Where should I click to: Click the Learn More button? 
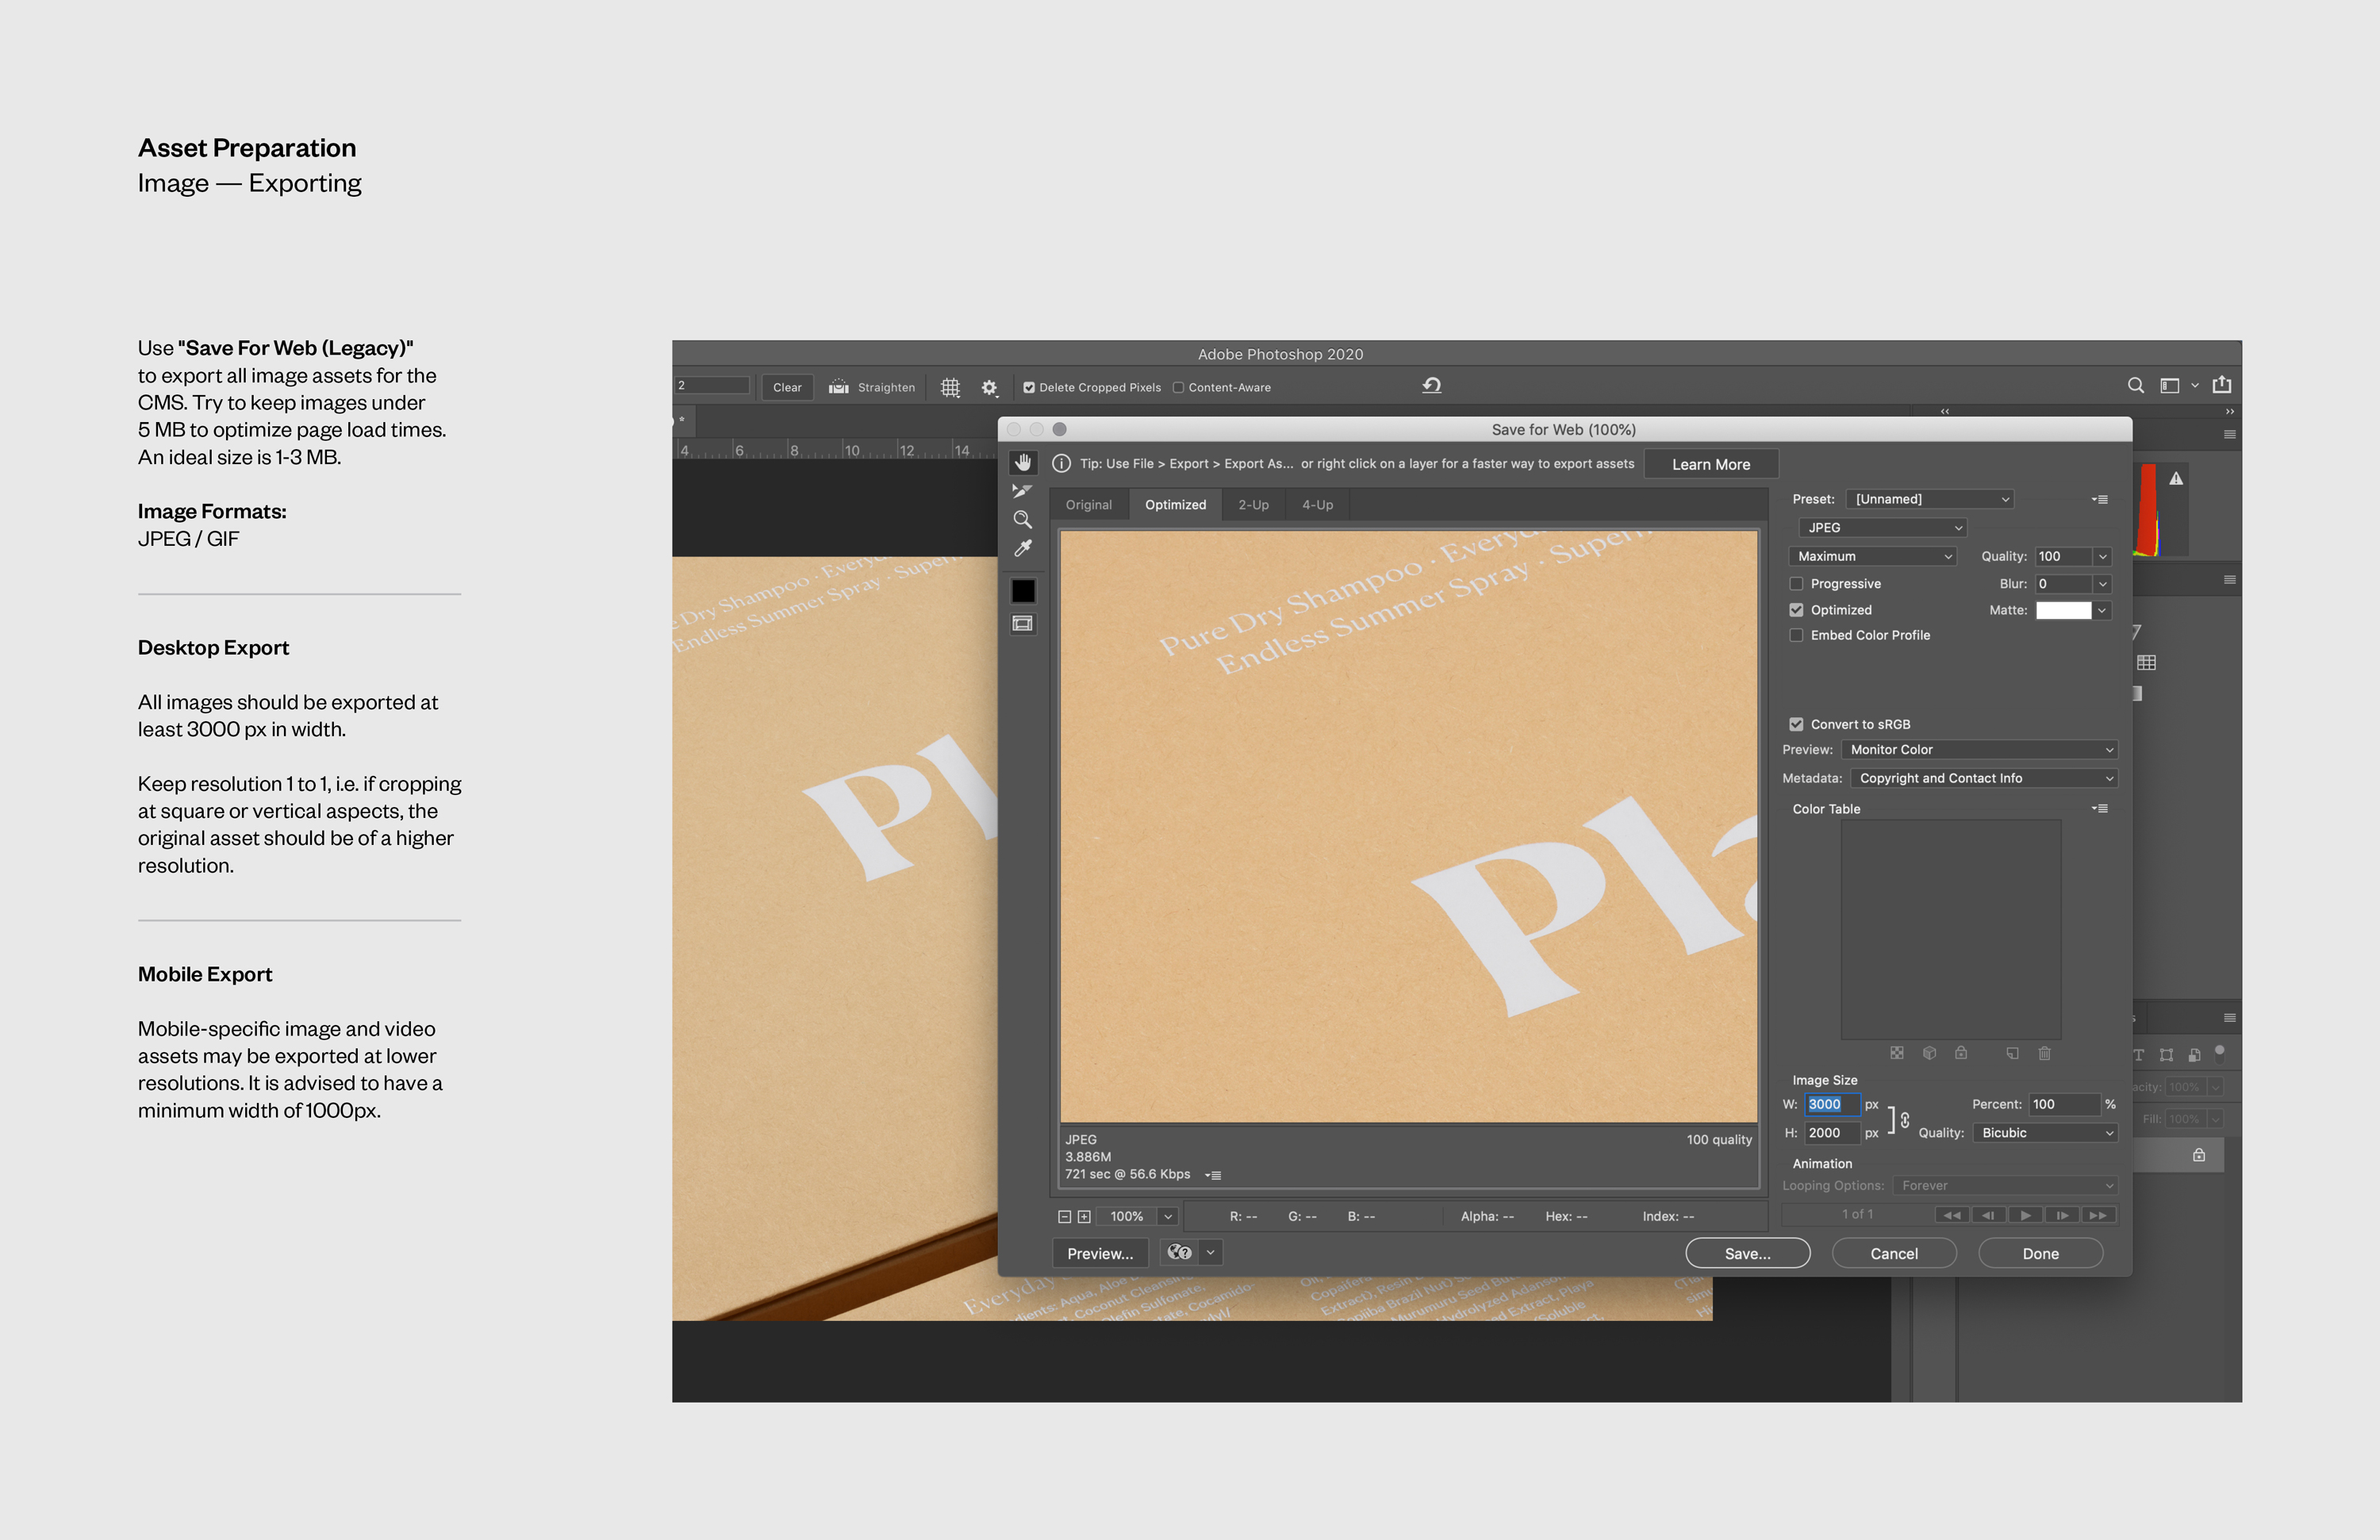click(x=1710, y=465)
